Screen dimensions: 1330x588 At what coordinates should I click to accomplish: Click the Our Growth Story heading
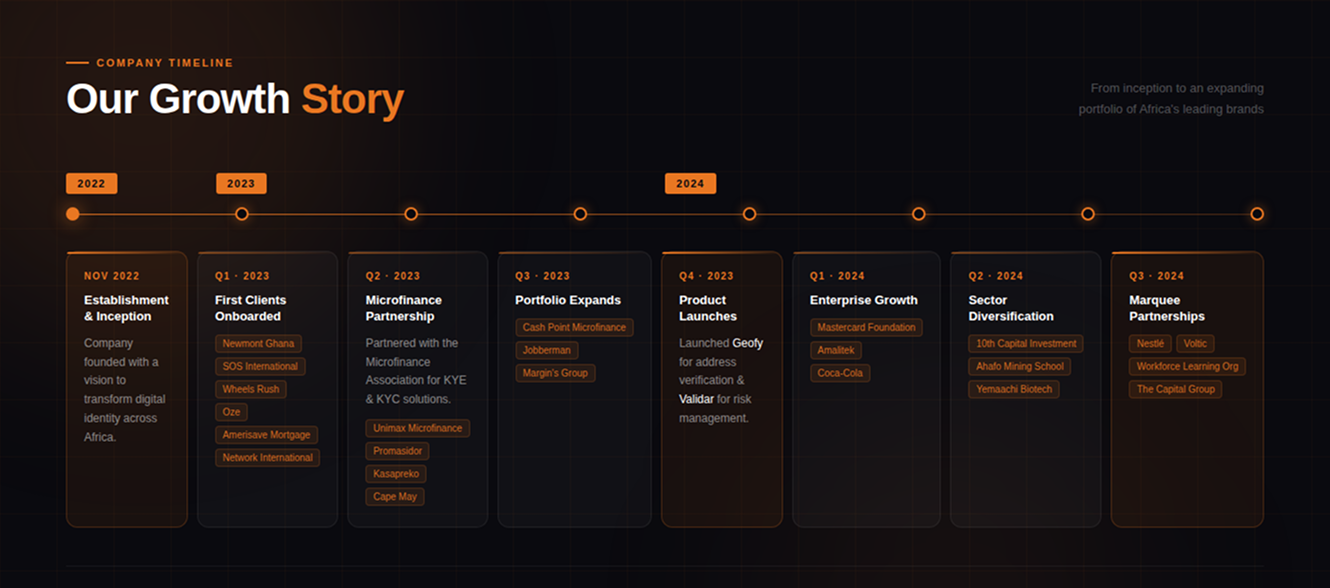pos(235,100)
